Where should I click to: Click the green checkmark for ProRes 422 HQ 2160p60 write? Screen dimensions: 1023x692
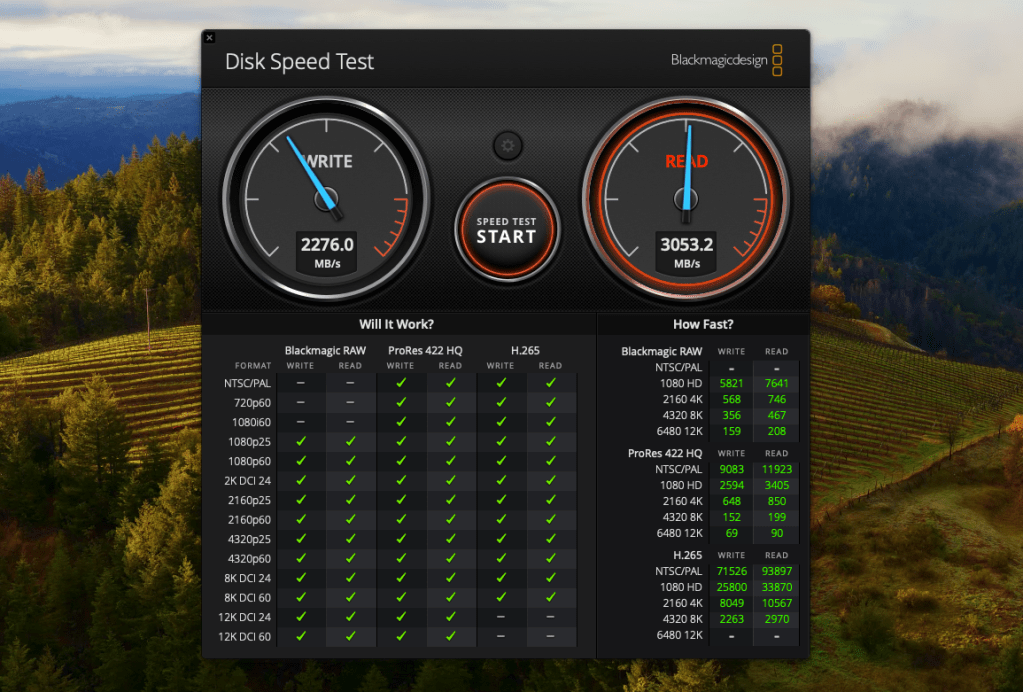point(400,519)
